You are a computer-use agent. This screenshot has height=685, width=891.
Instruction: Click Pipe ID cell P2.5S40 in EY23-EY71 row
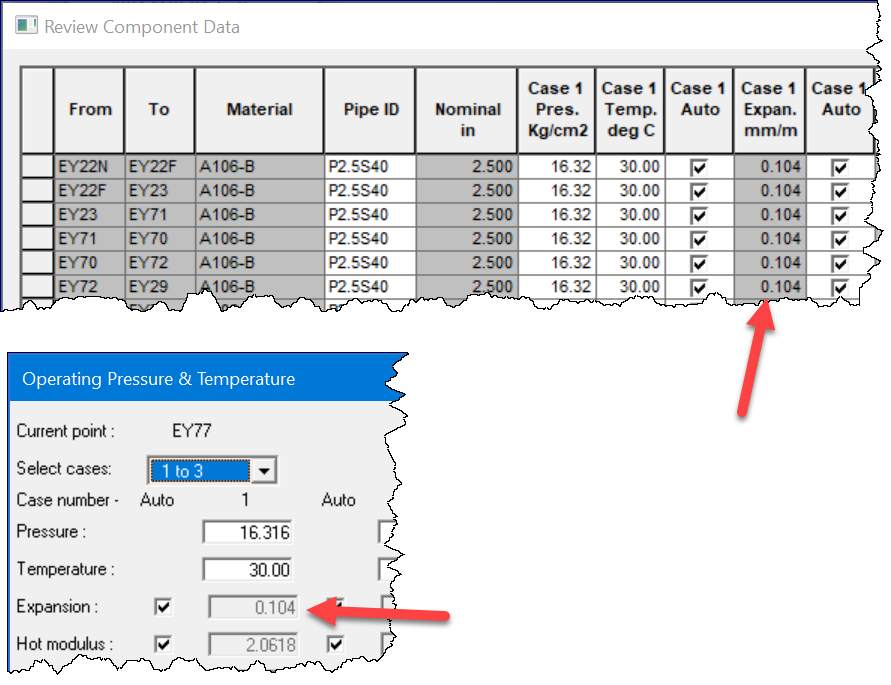370,214
